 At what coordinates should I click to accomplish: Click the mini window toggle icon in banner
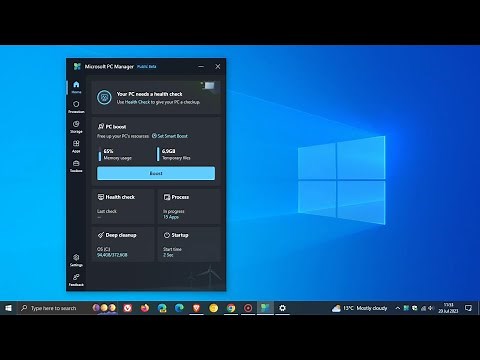pos(209,86)
